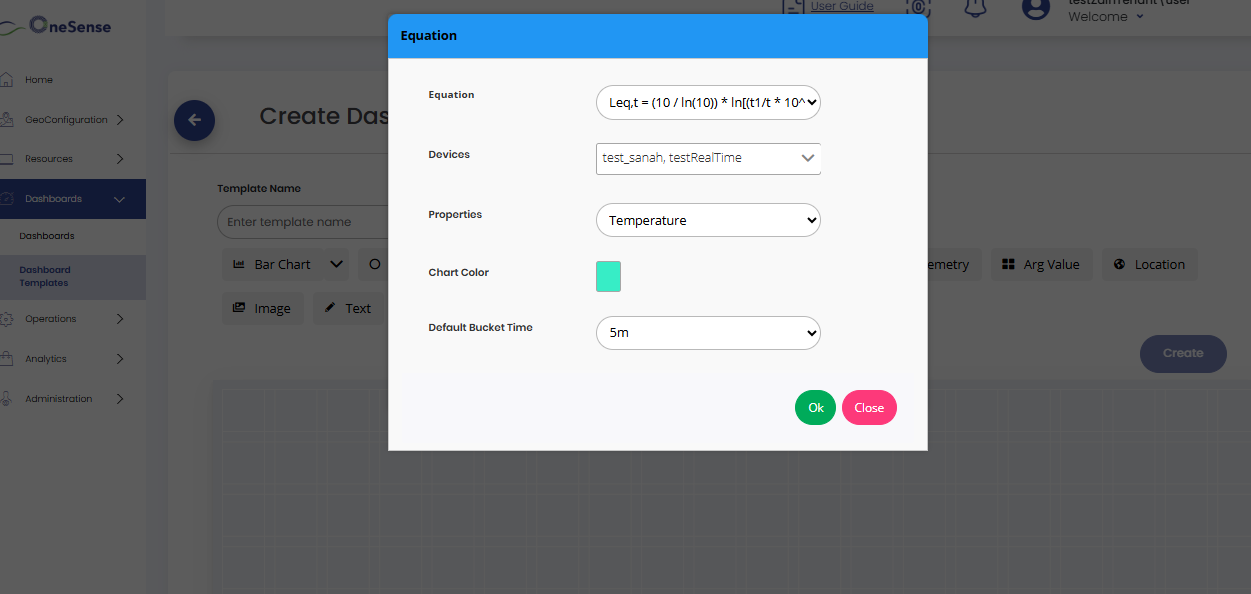Open the Equation dropdown

click(x=708, y=102)
